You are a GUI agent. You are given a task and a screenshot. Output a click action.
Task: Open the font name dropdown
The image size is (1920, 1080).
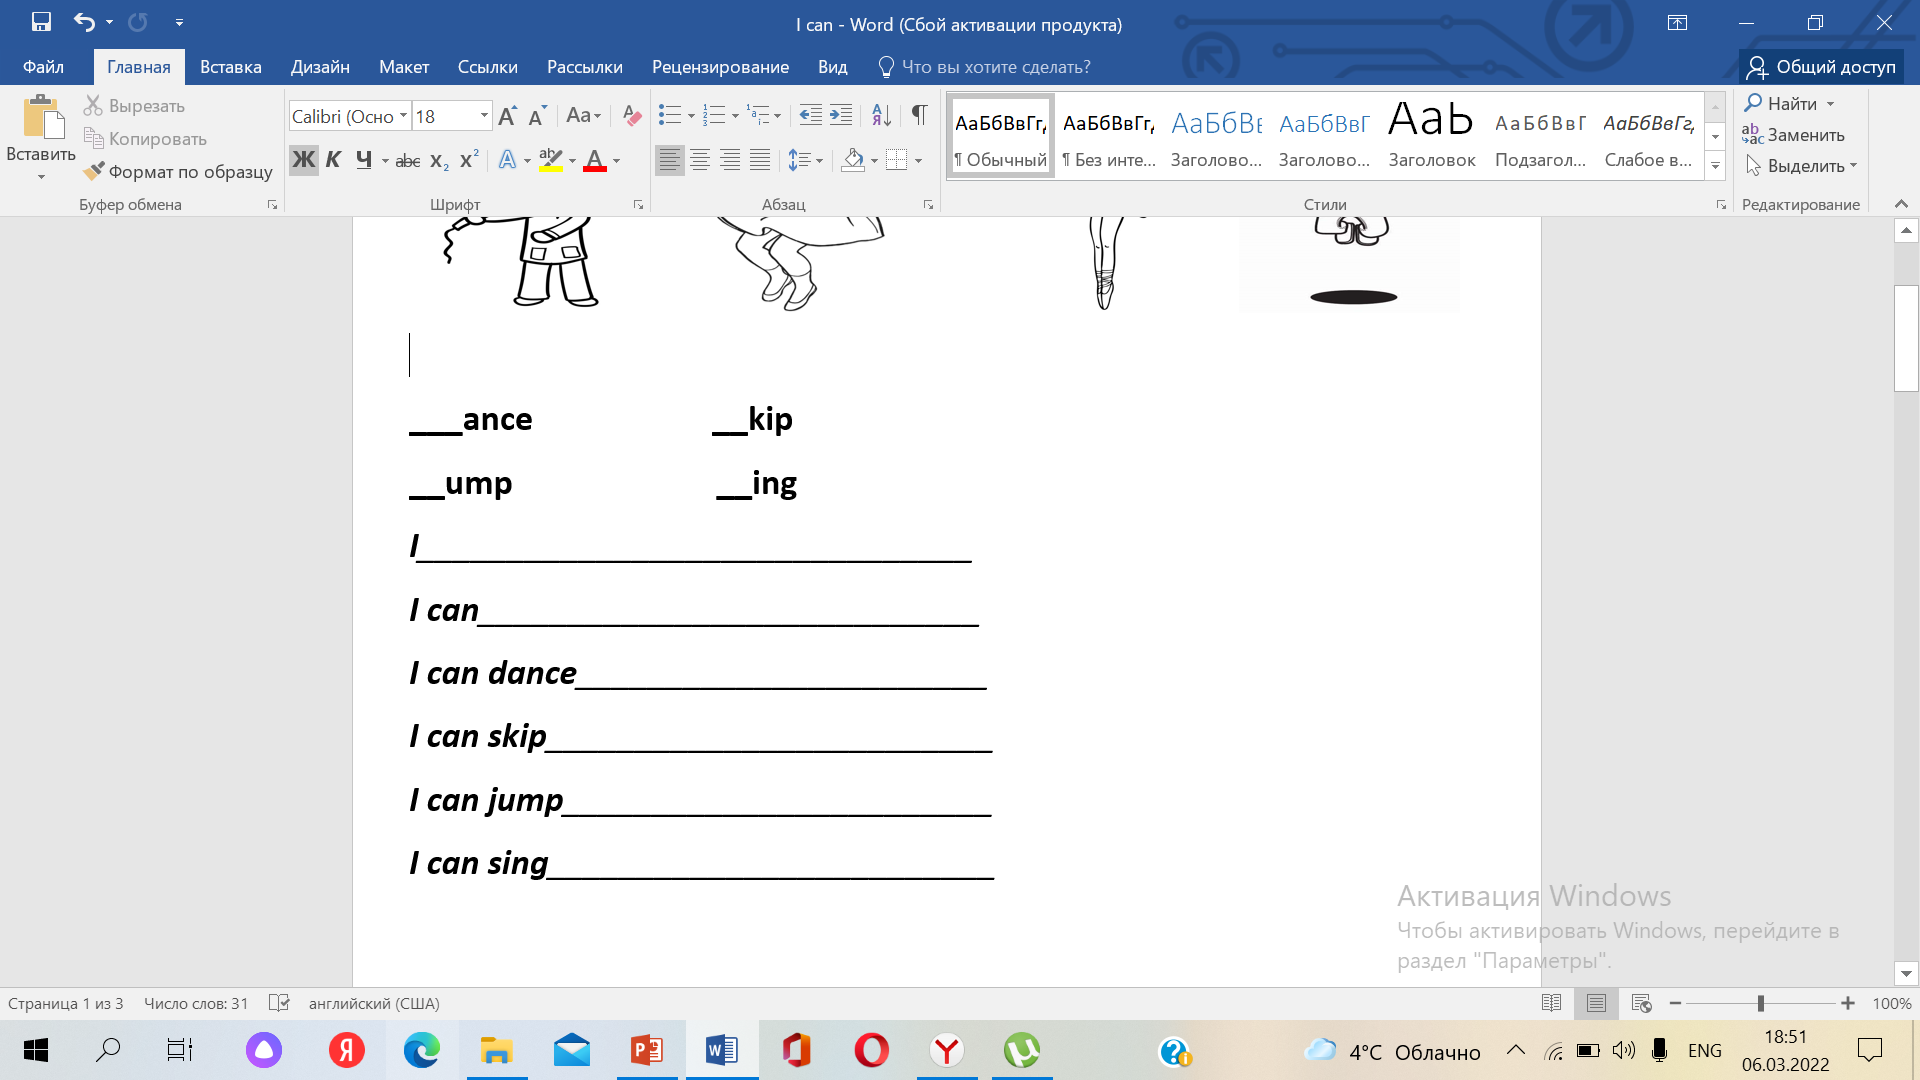[404, 116]
